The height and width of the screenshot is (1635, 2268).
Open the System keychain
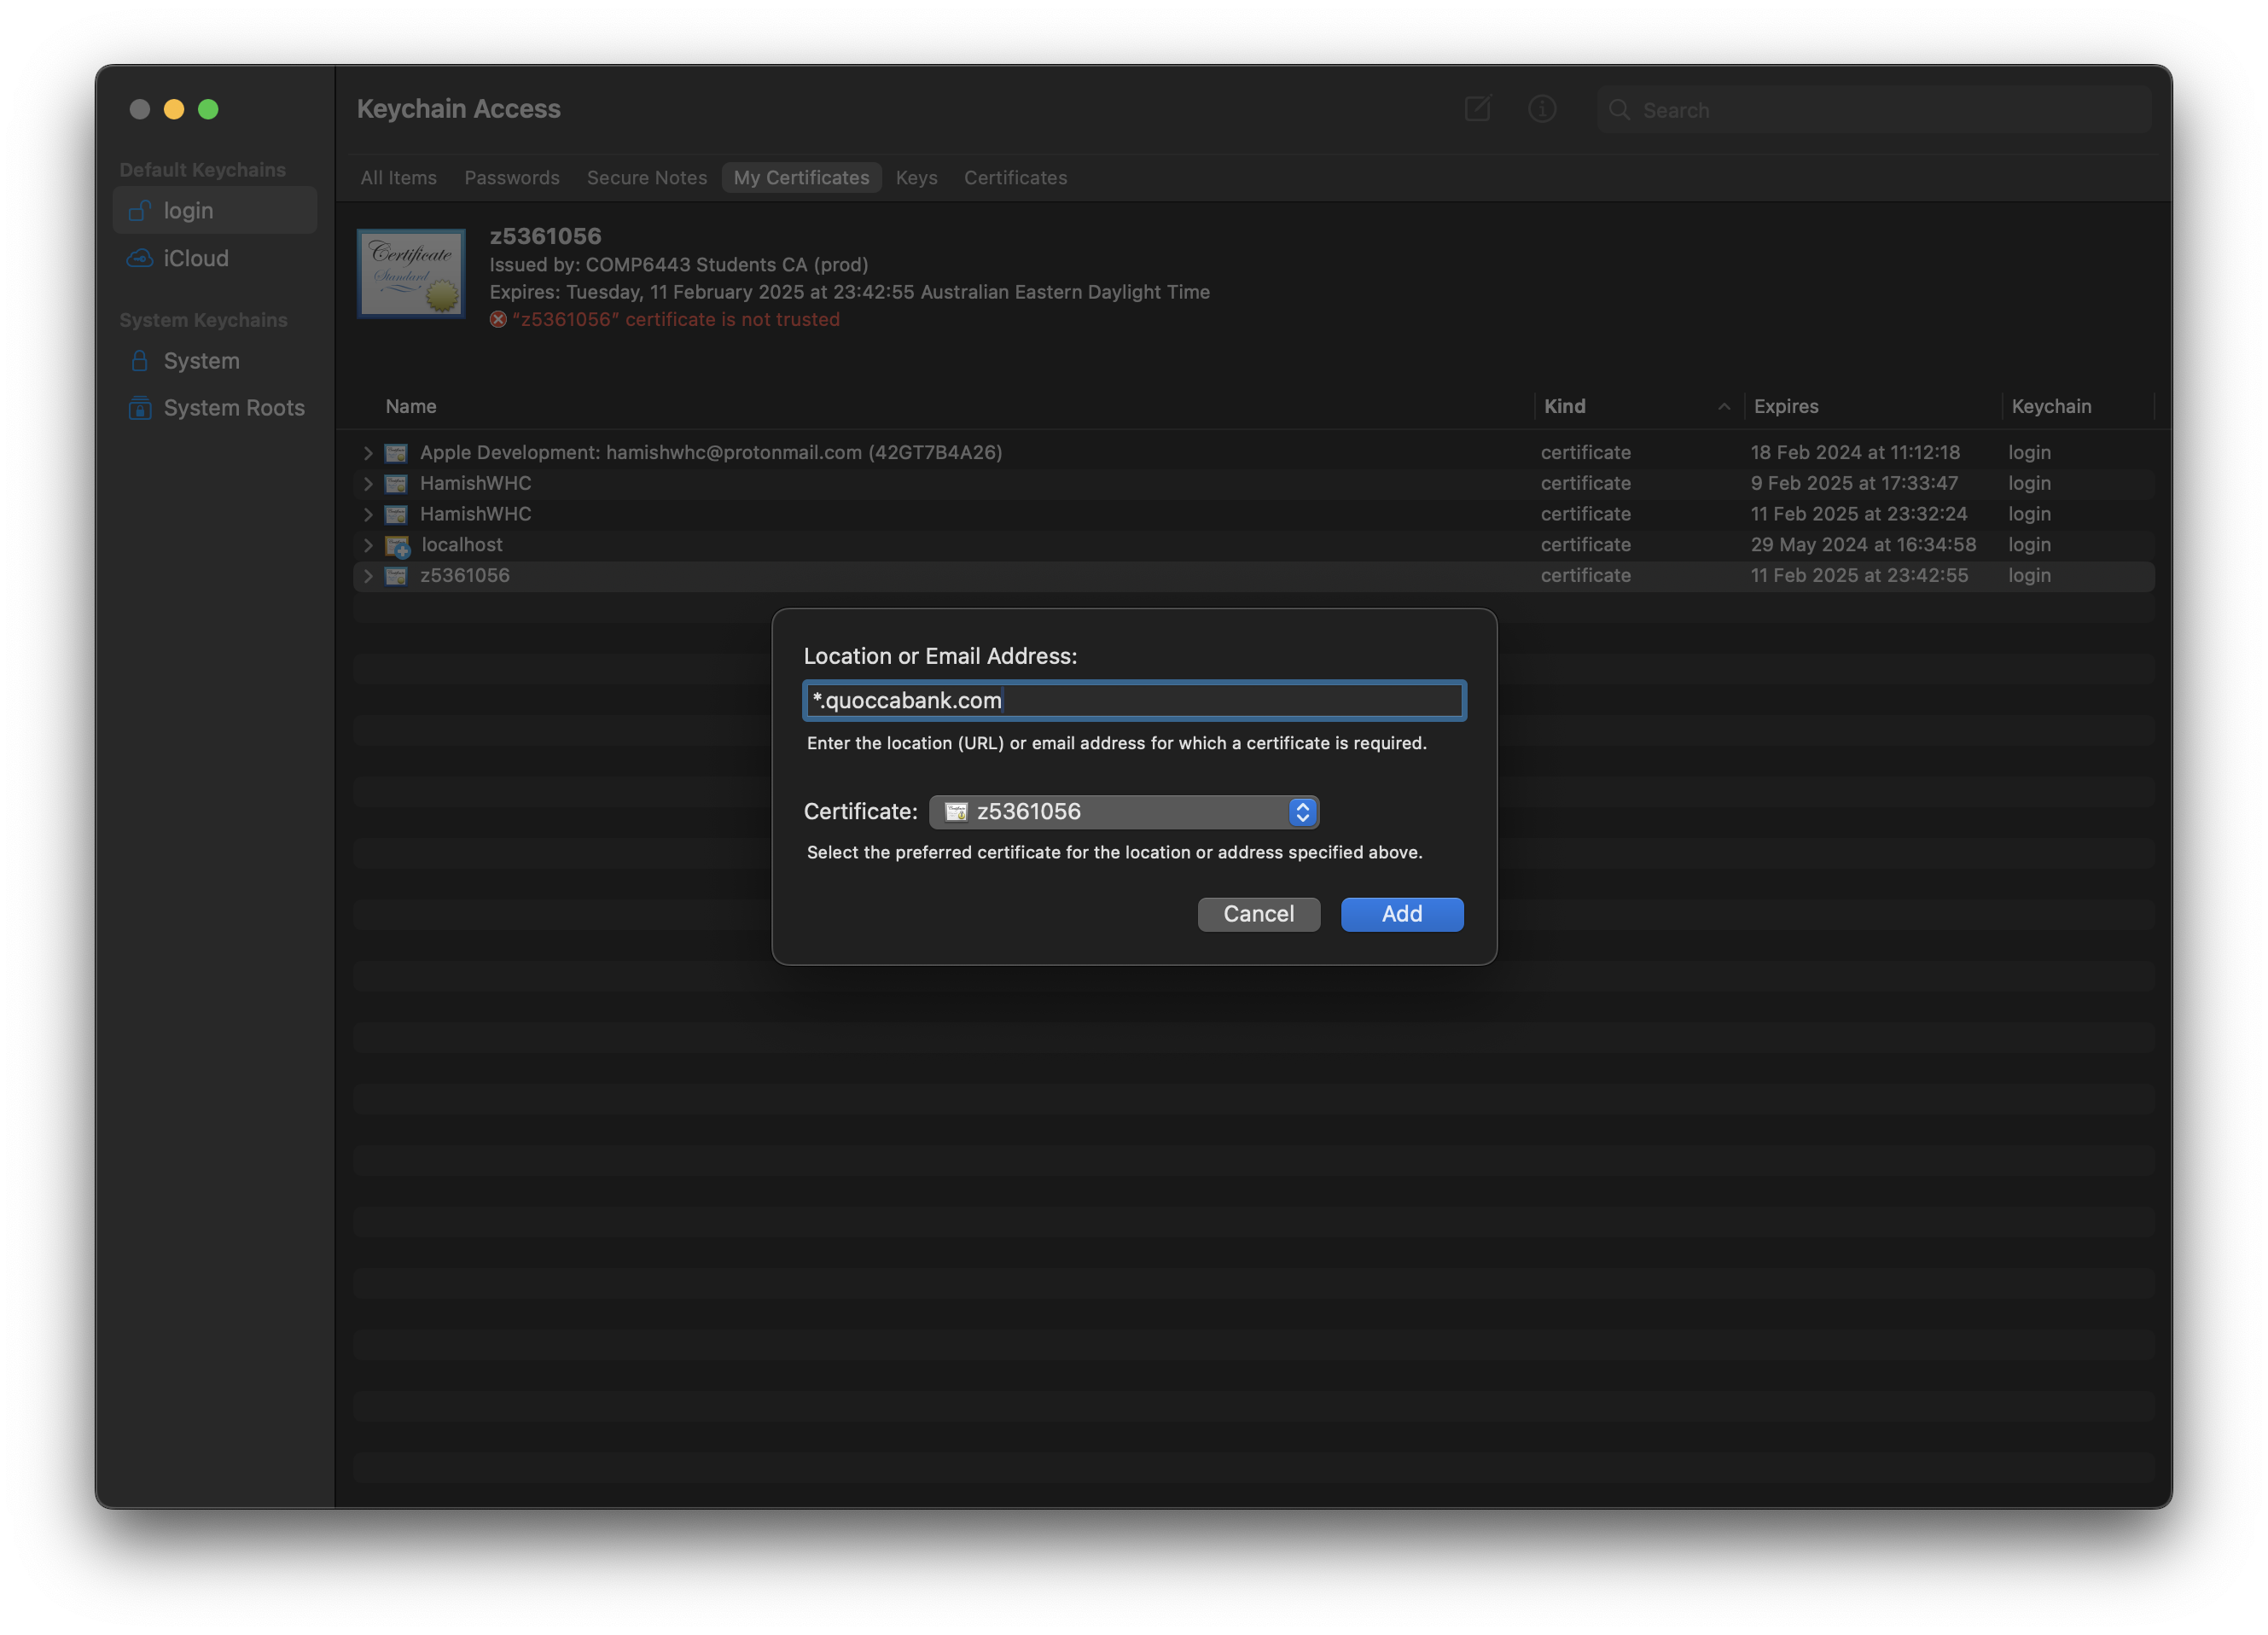200,361
